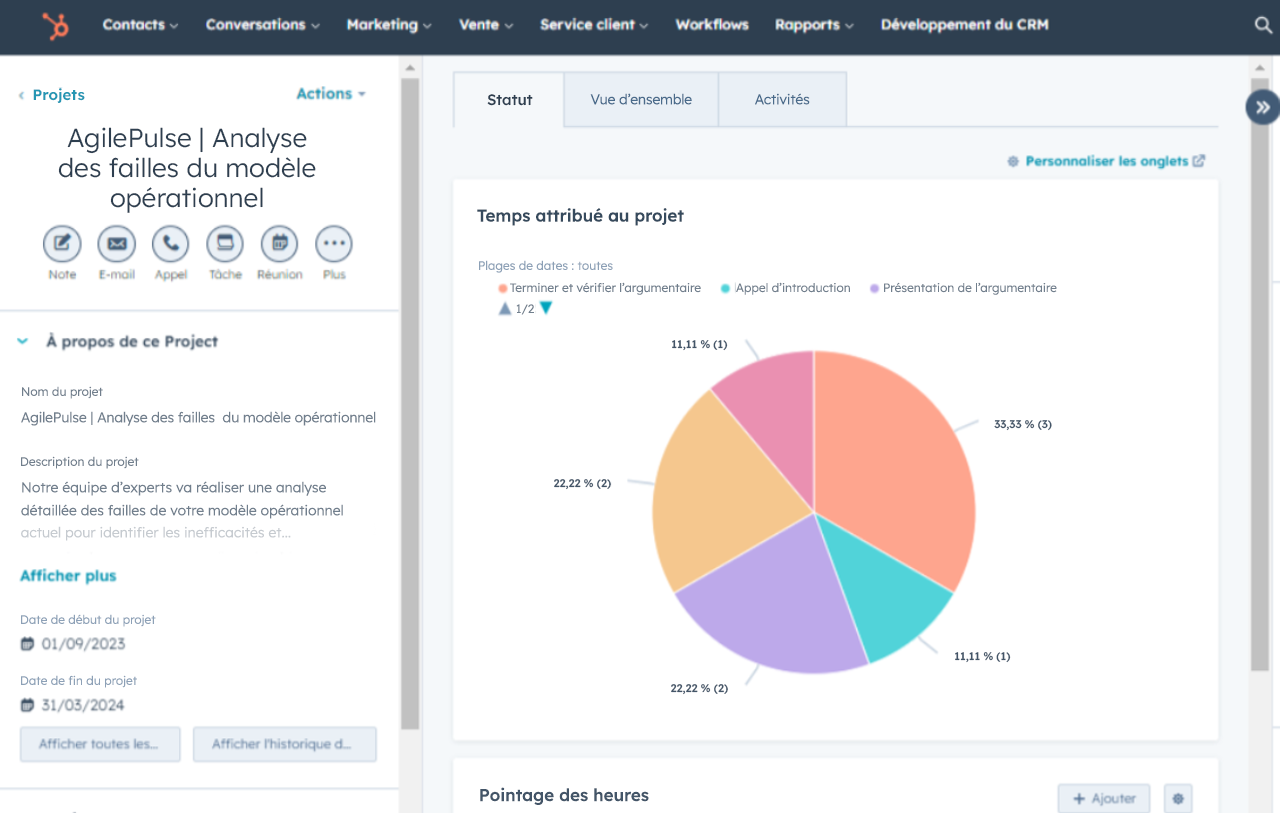Image resolution: width=1280 pixels, height=813 pixels.
Task: Schedule a meeting with the Réunion icon
Action: [x=279, y=244]
